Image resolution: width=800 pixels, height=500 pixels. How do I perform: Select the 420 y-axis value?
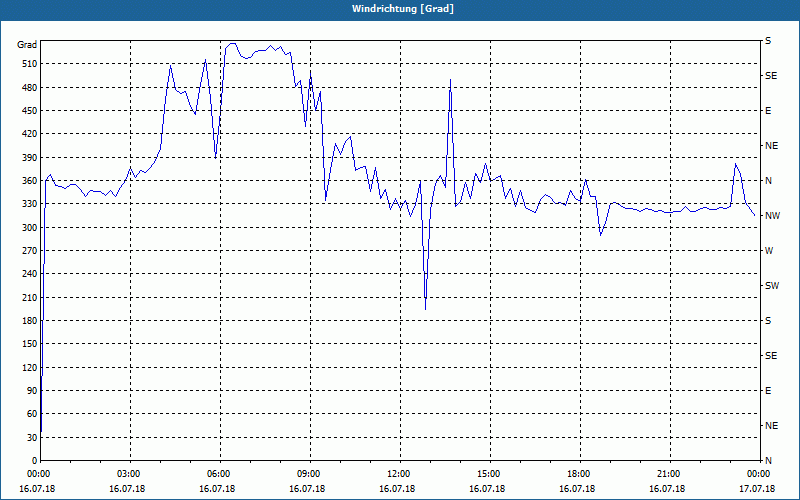[x=31, y=134]
